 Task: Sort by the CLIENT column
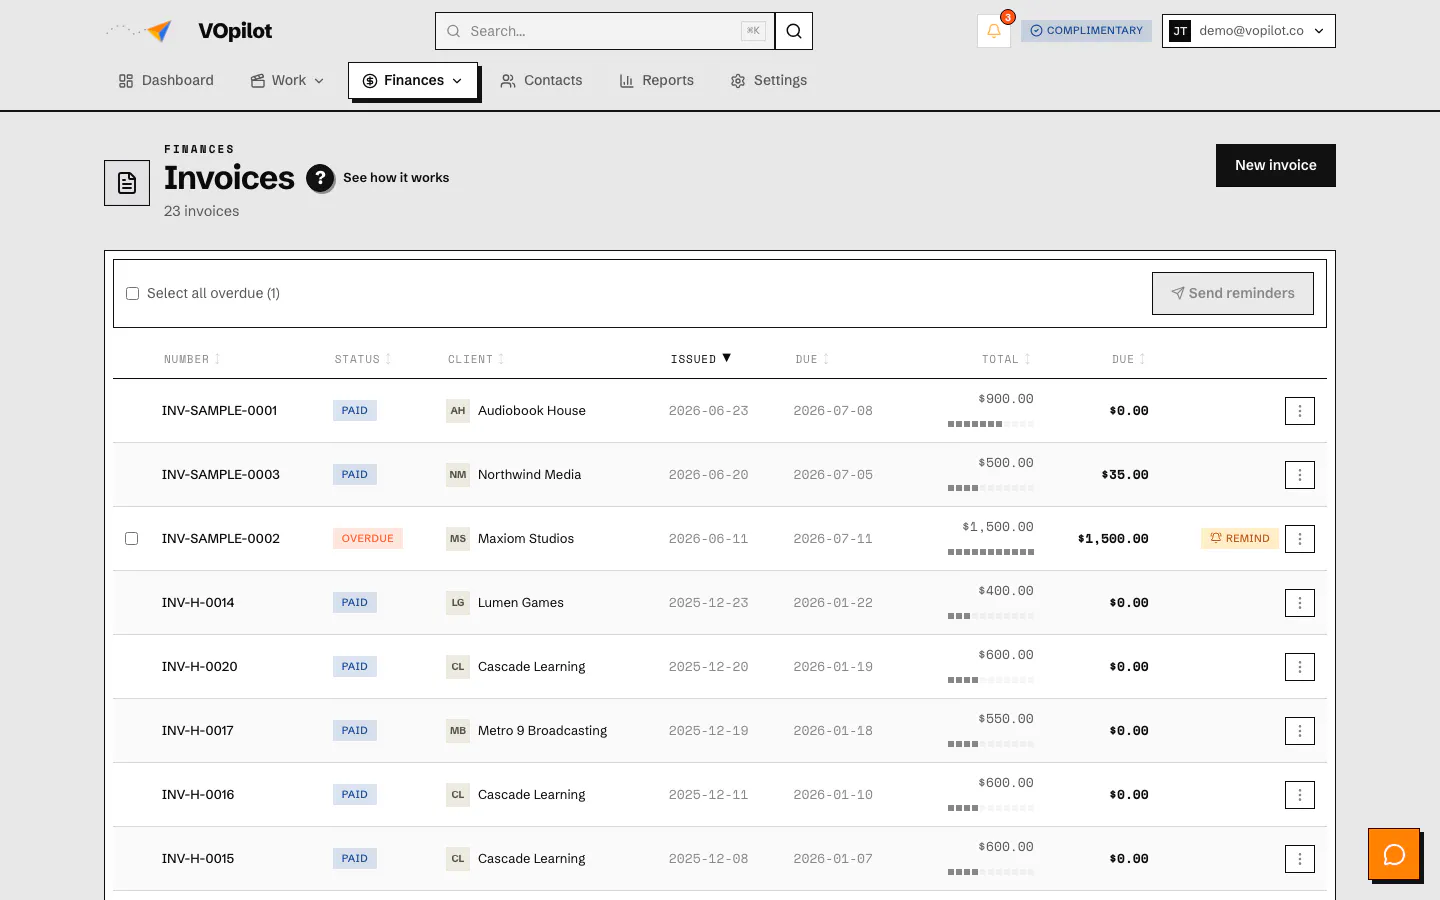[x=476, y=359]
